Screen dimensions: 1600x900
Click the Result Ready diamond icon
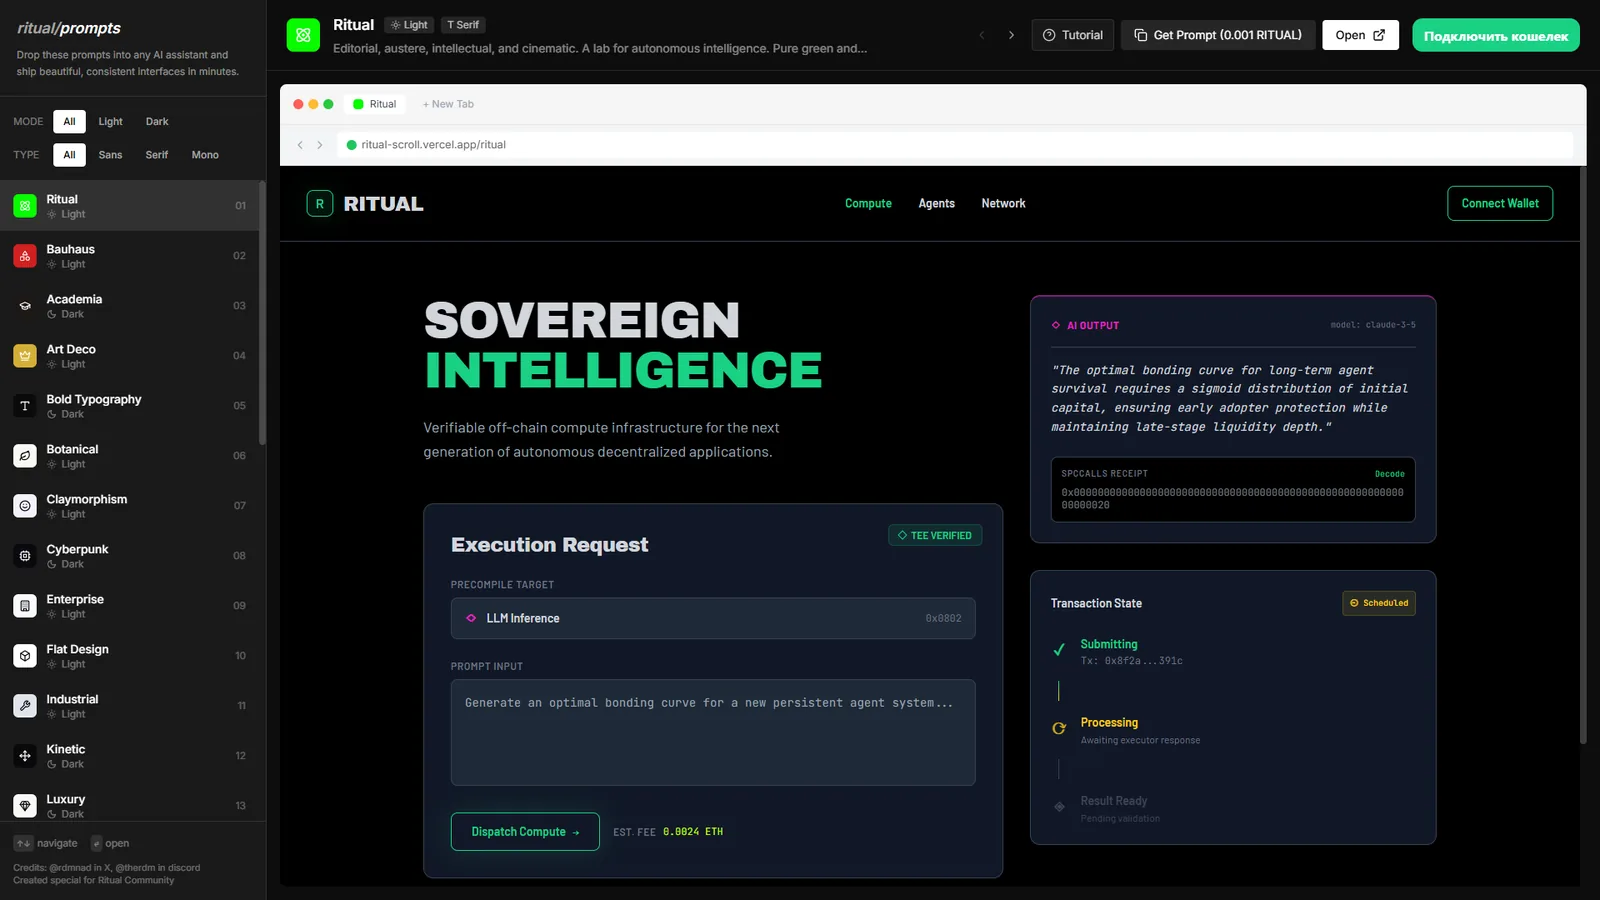(1059, 806)
